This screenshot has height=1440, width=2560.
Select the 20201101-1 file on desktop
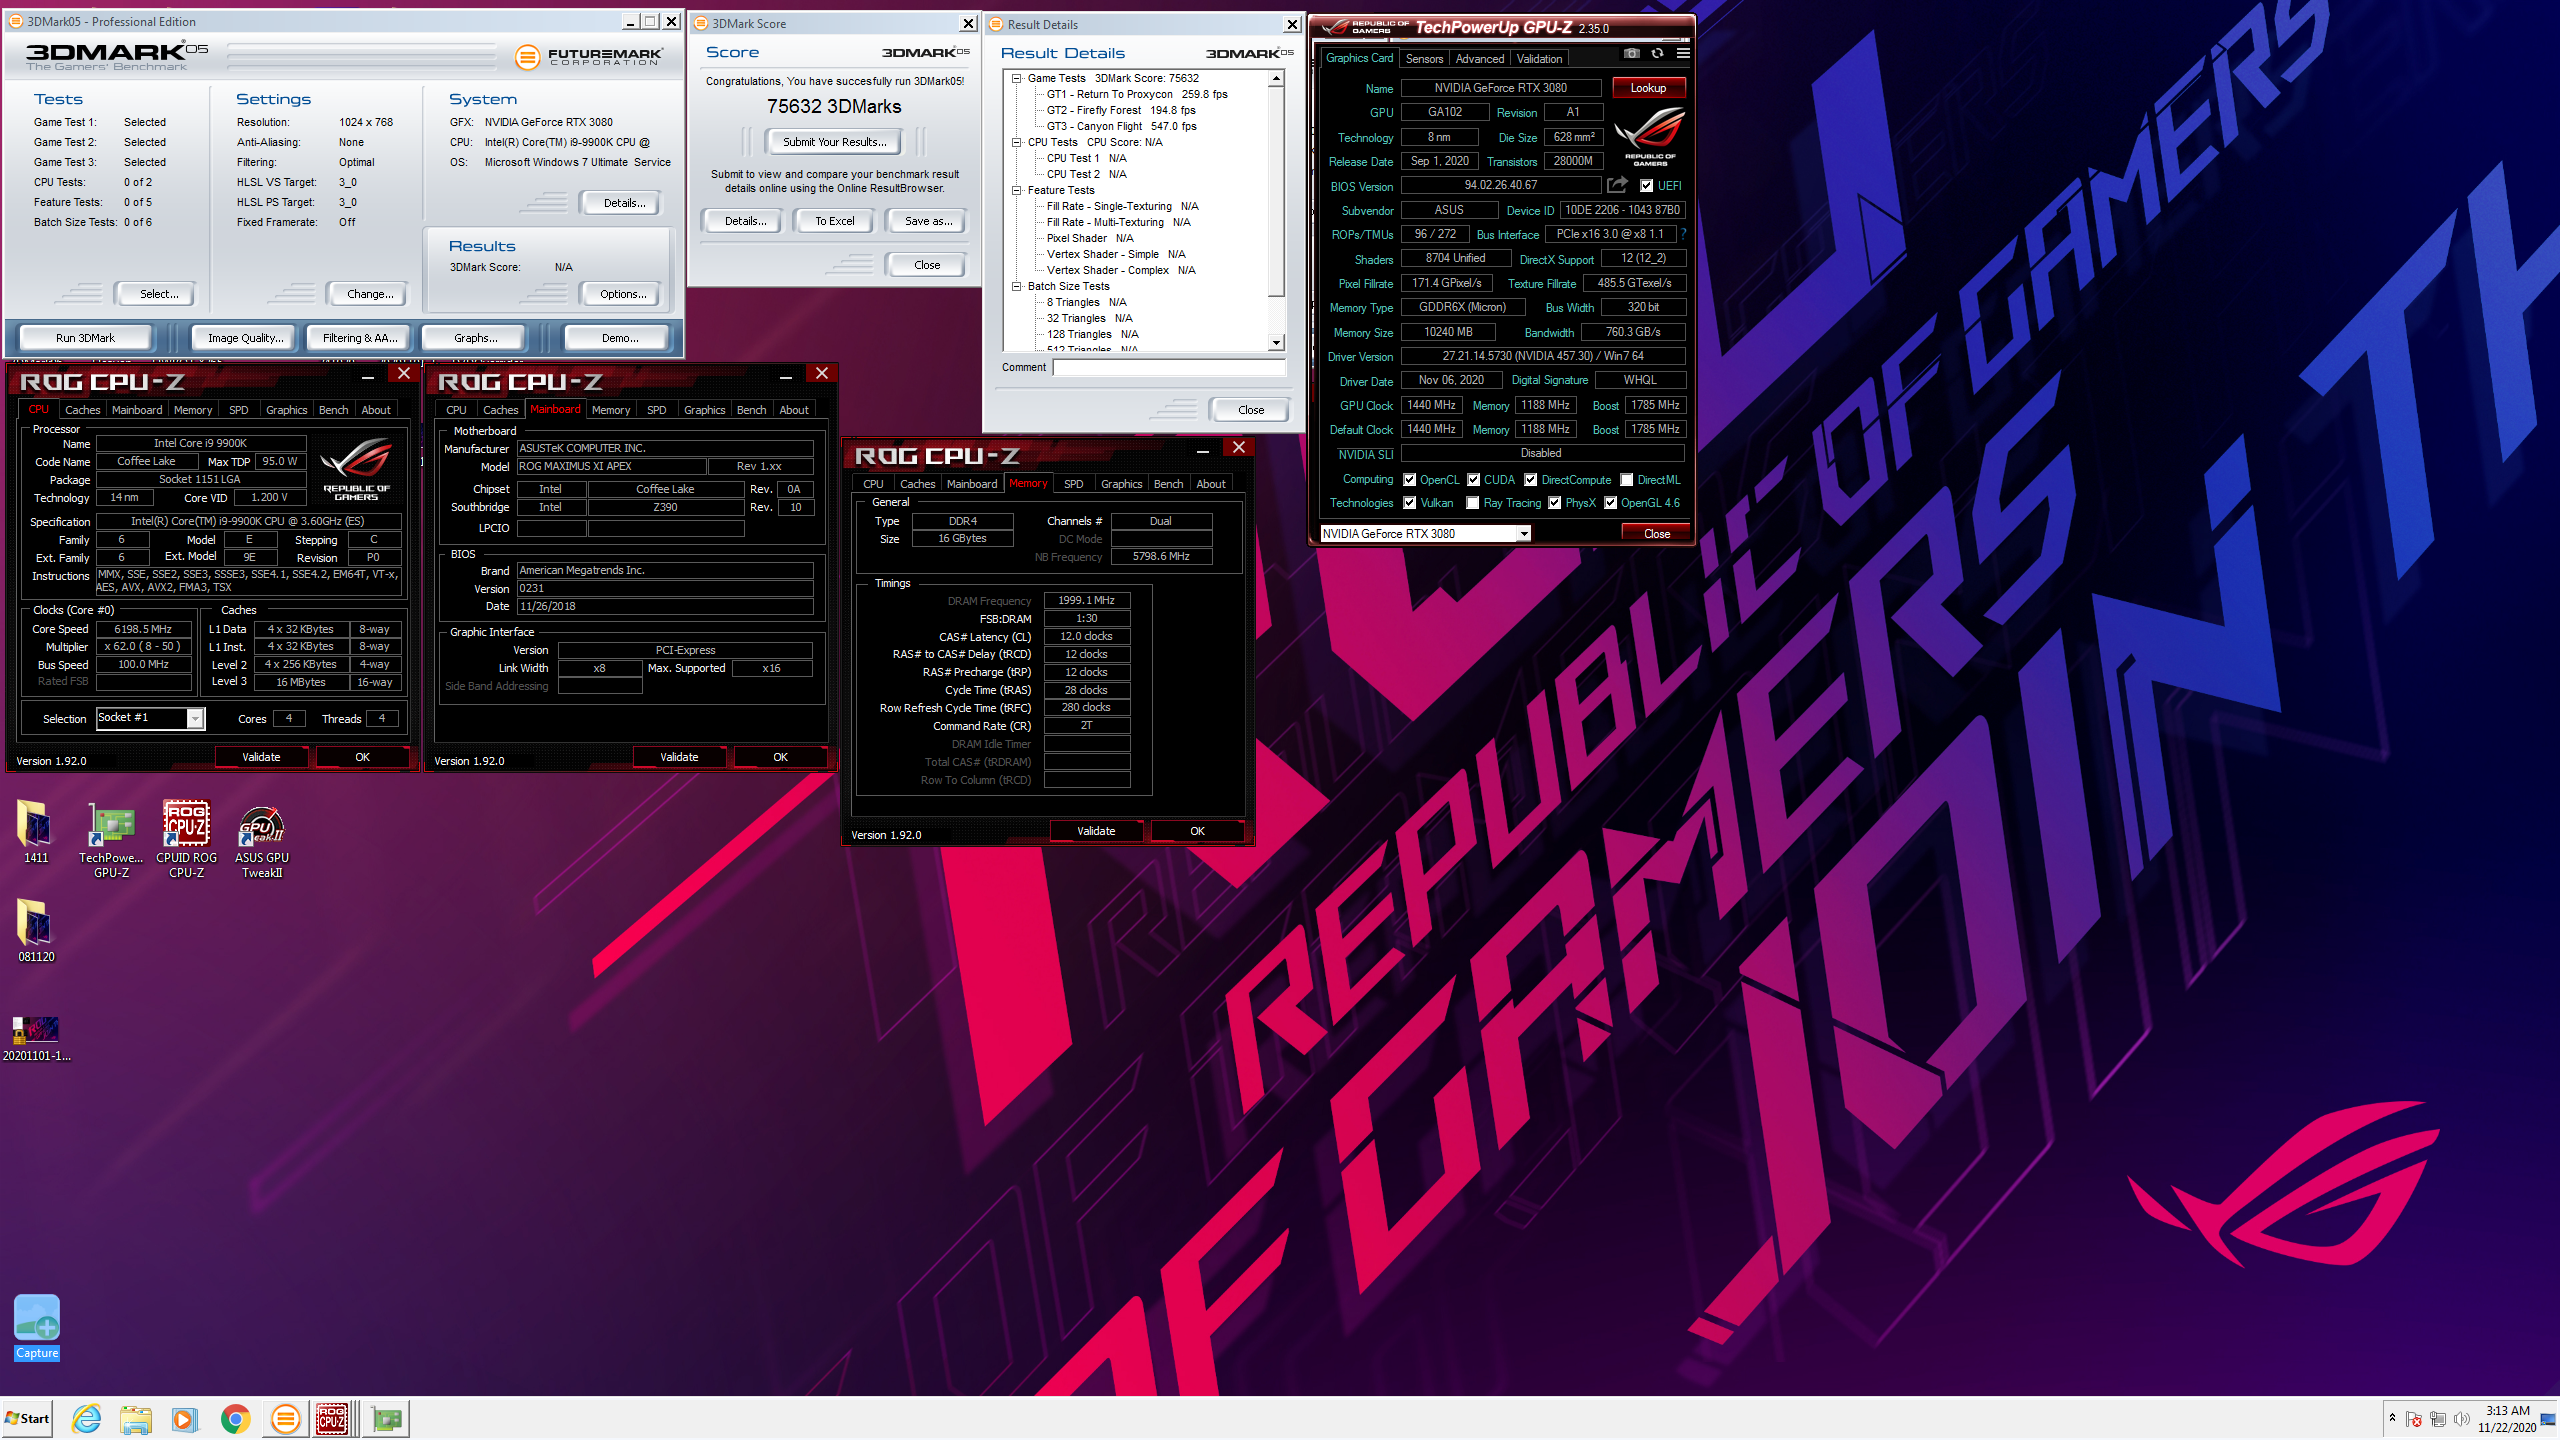click(x=36, y=1038)
